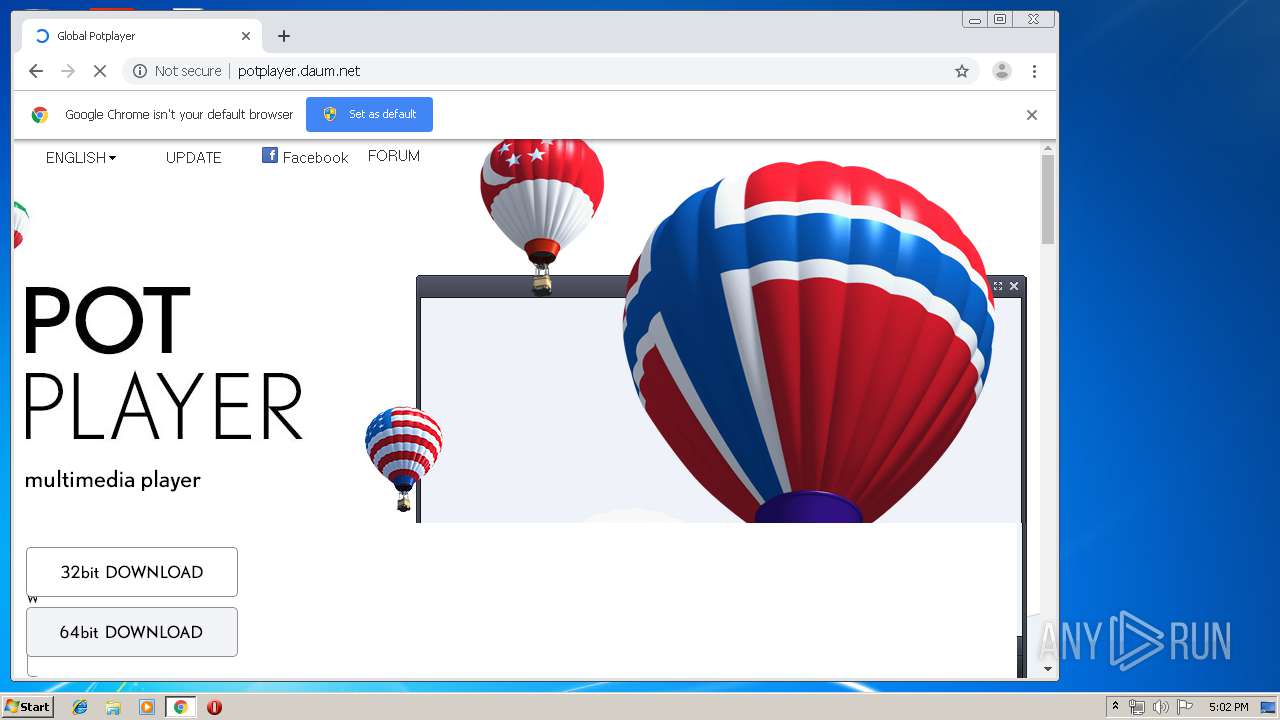Stop page loading with the X button
The image size is (1280, 720).
pyautogui.click(x=100, y=71)
